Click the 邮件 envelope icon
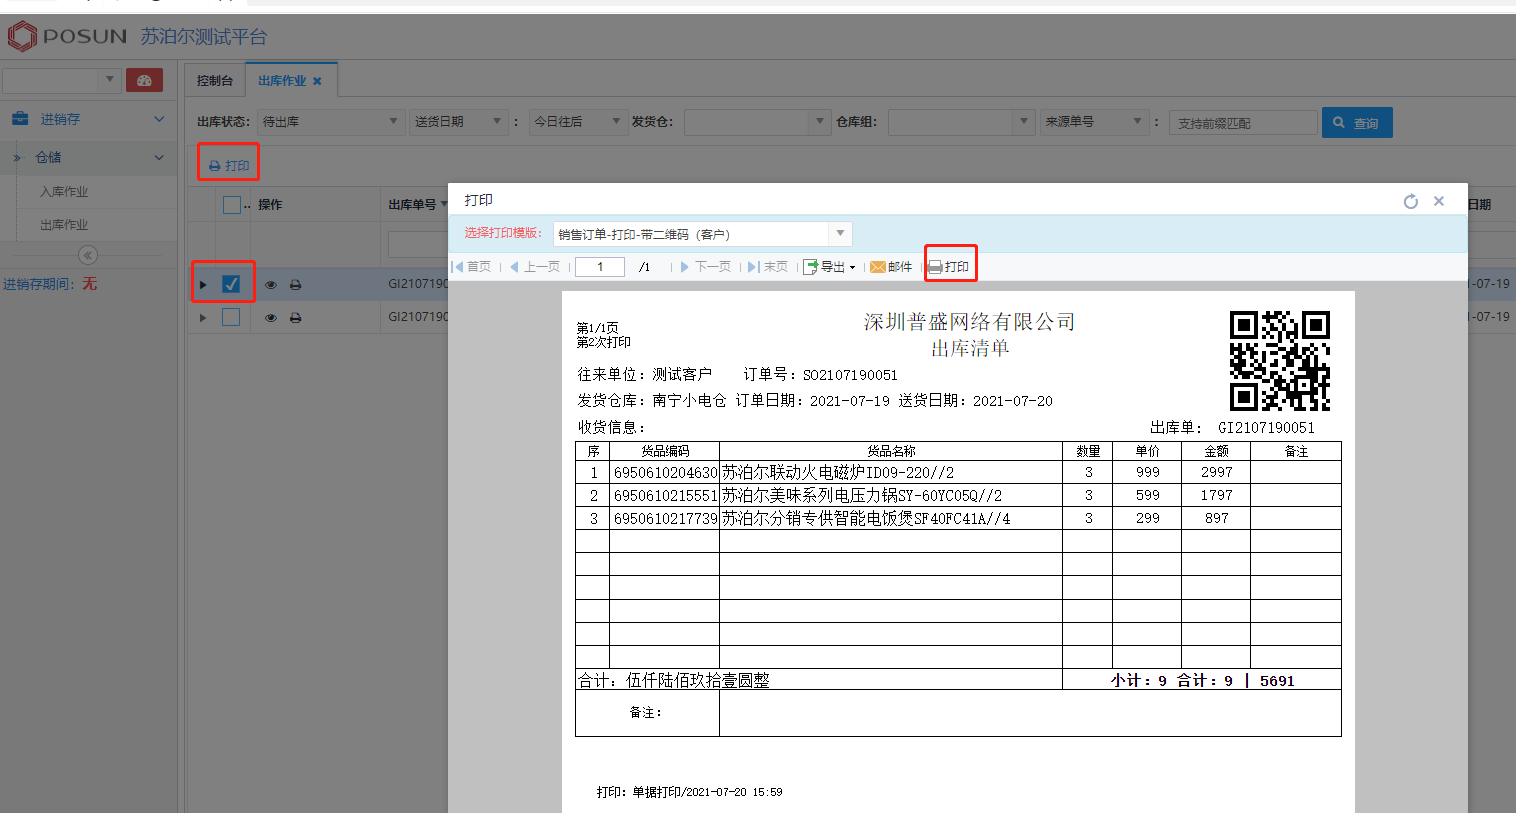1516x813 pixels. 877,267
